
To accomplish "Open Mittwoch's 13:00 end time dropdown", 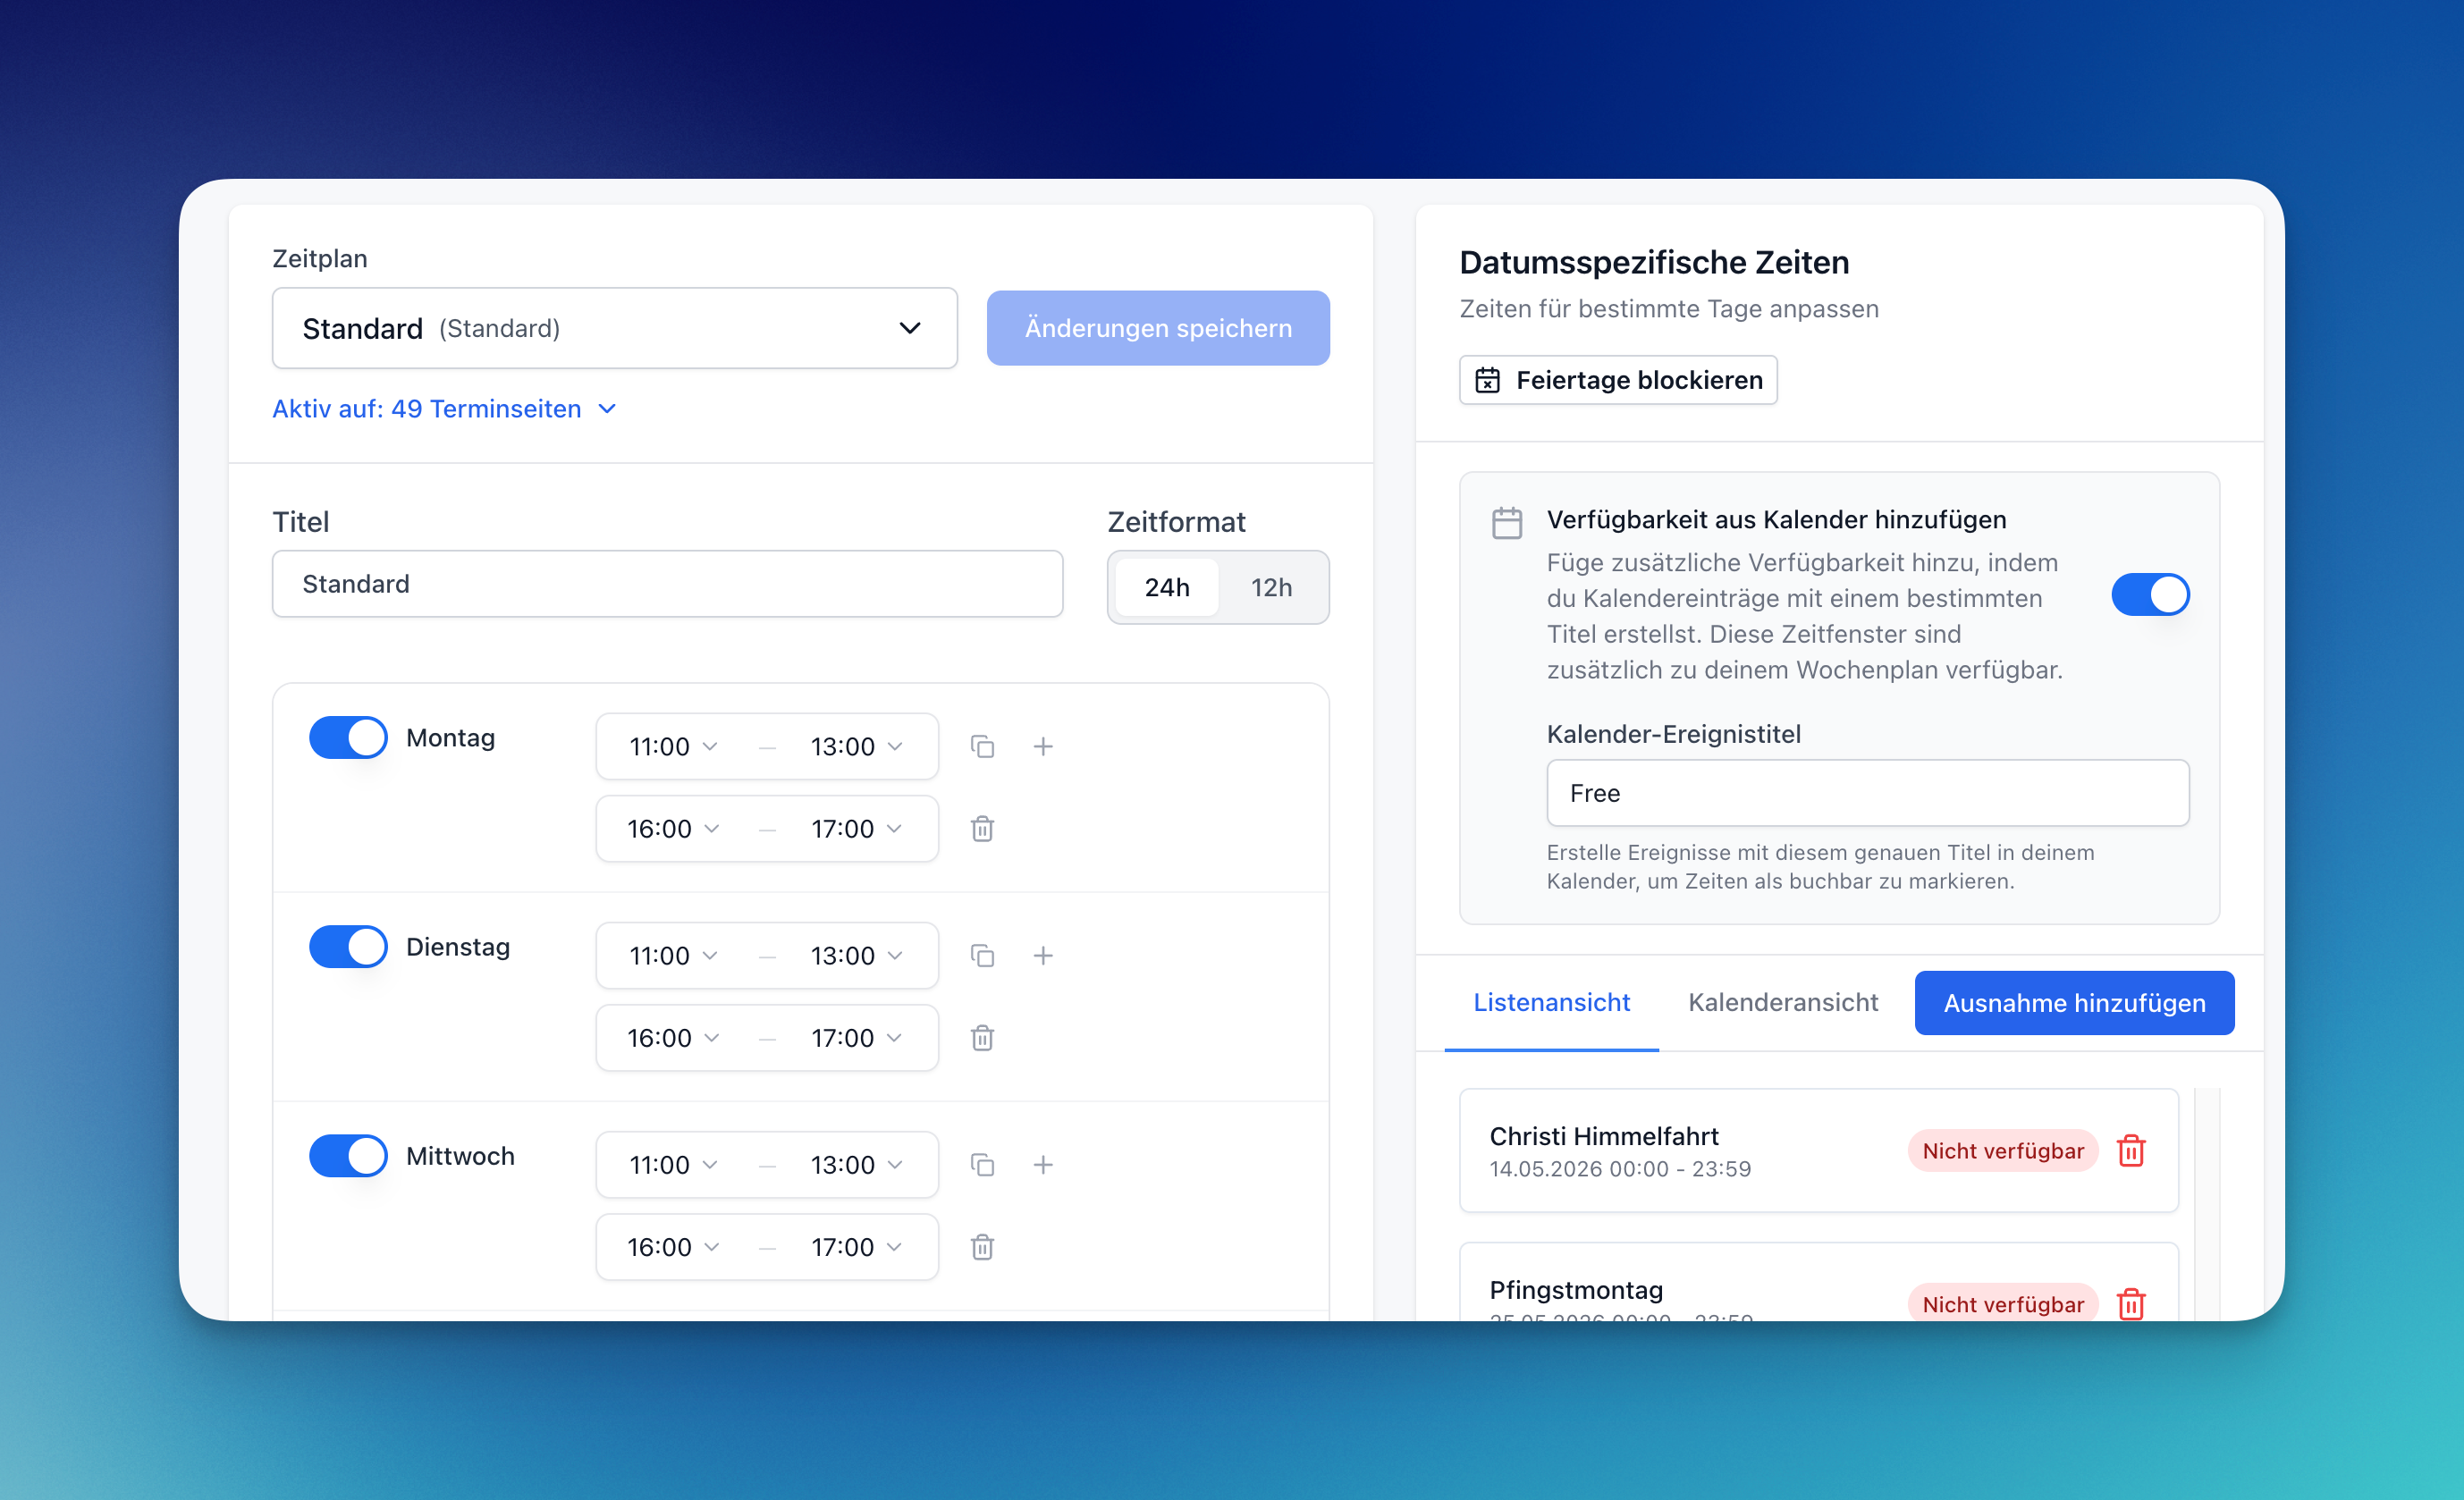I will 856,1164.
